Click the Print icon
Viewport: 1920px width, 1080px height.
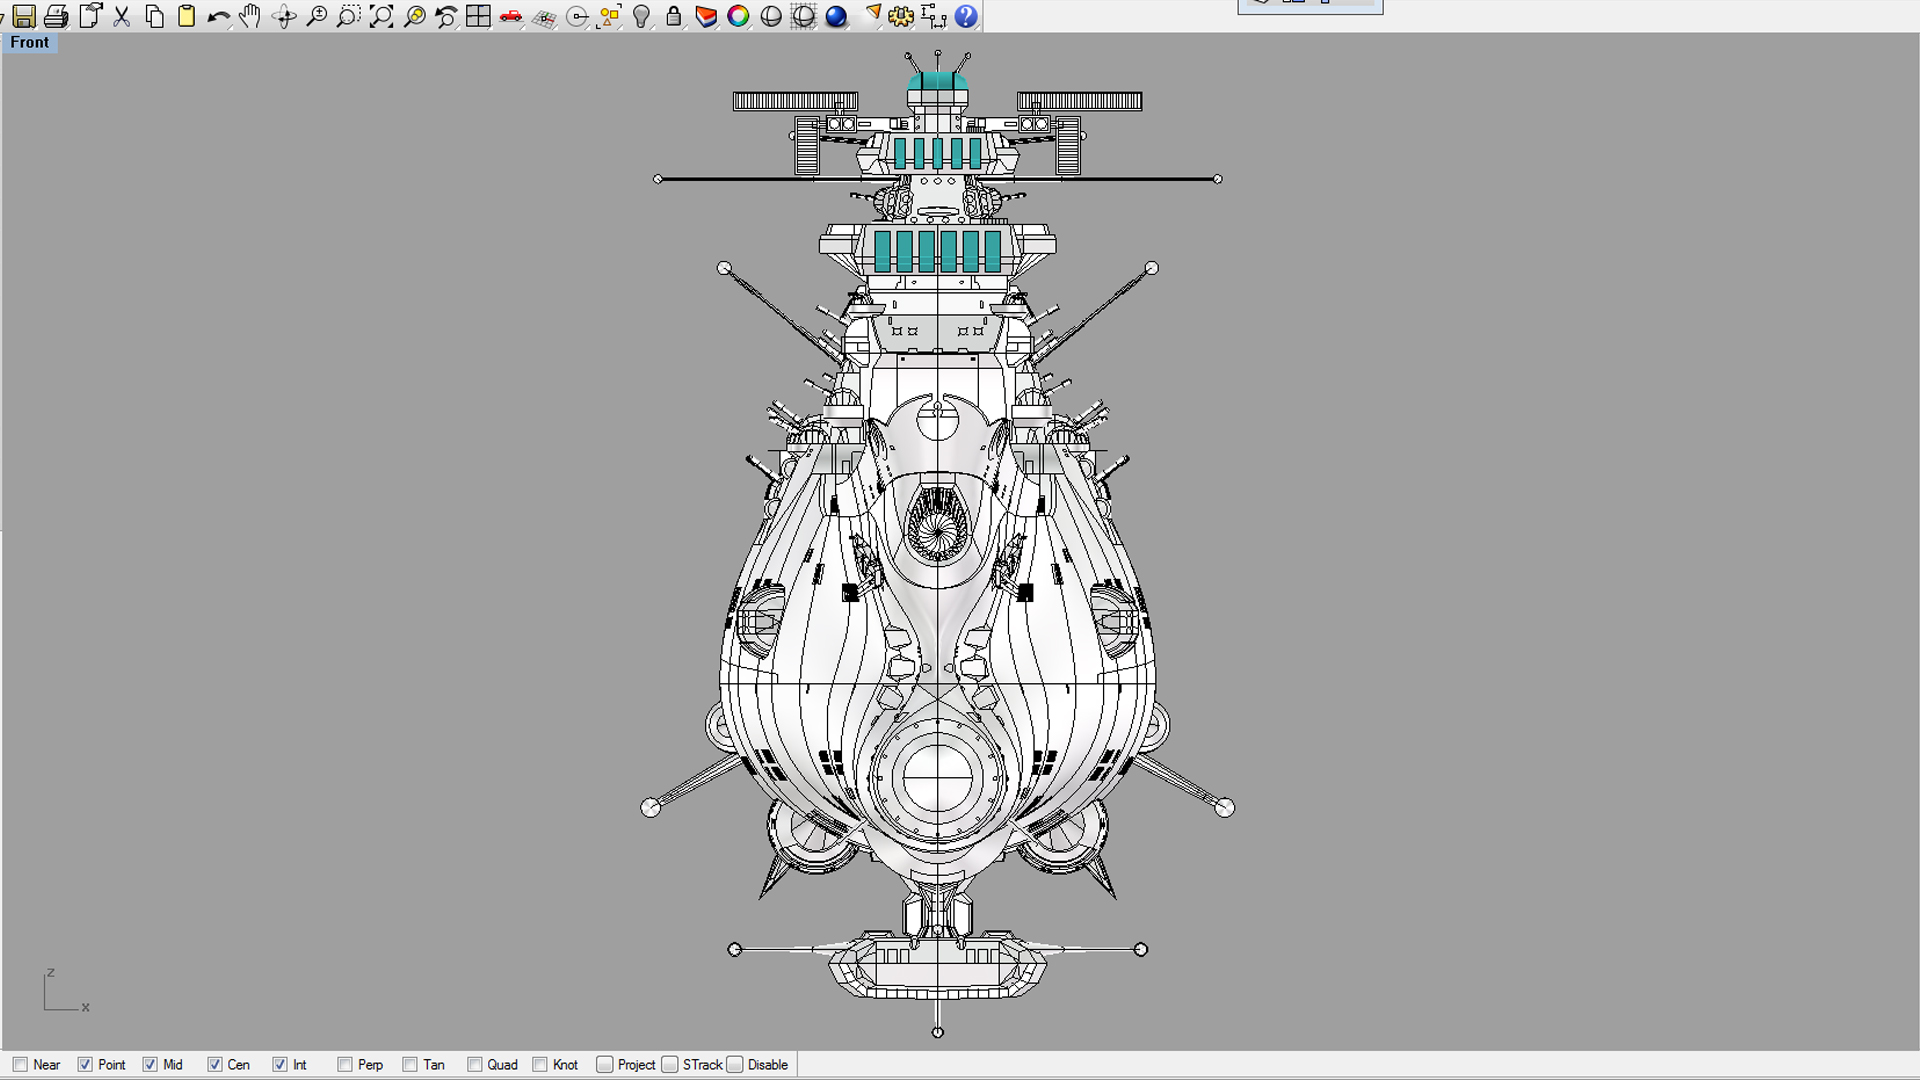point(57,16)
